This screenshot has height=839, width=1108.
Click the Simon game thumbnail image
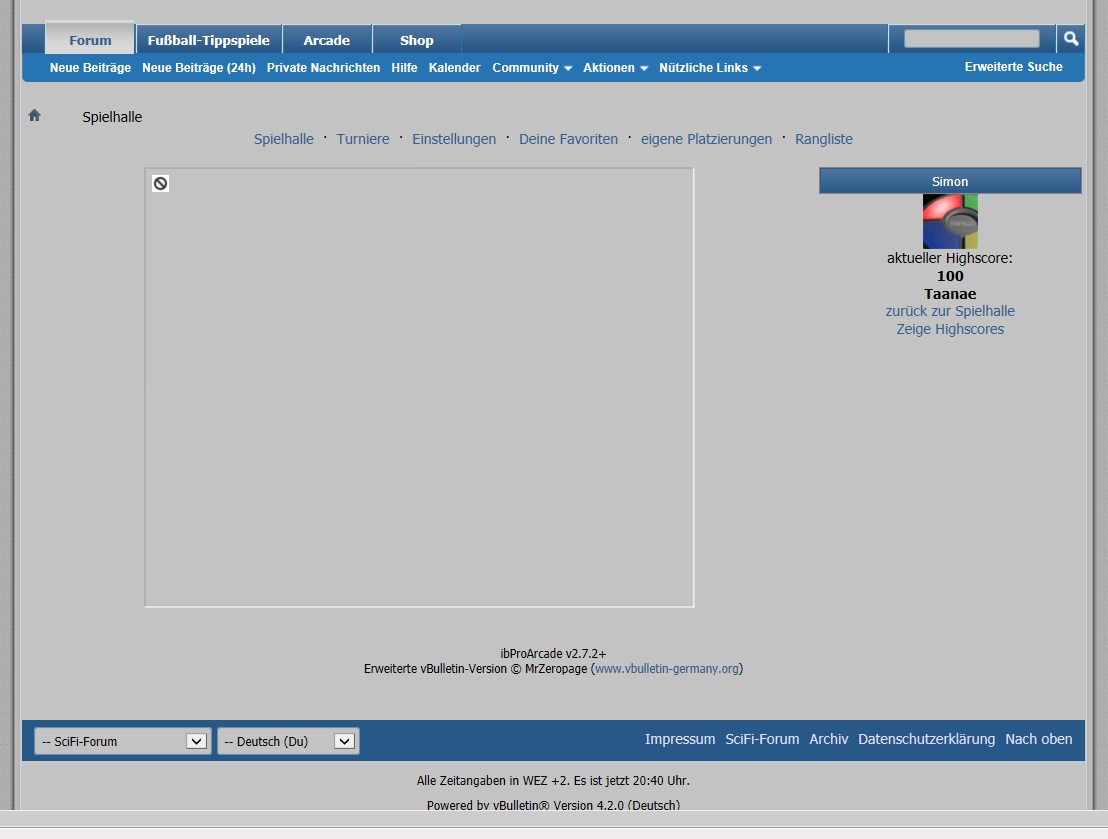950,221
